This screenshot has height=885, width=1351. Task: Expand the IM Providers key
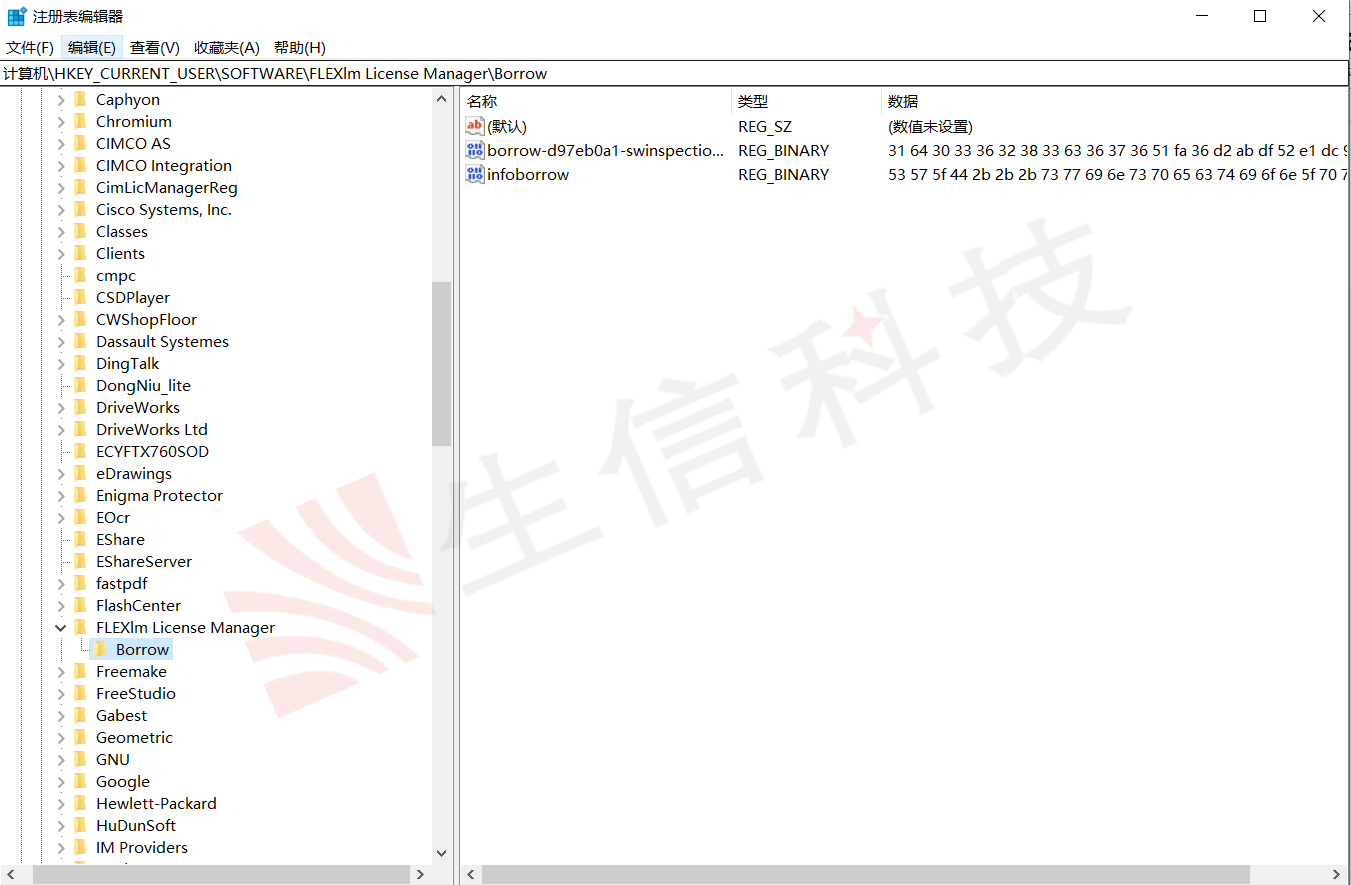coord(60,847)
